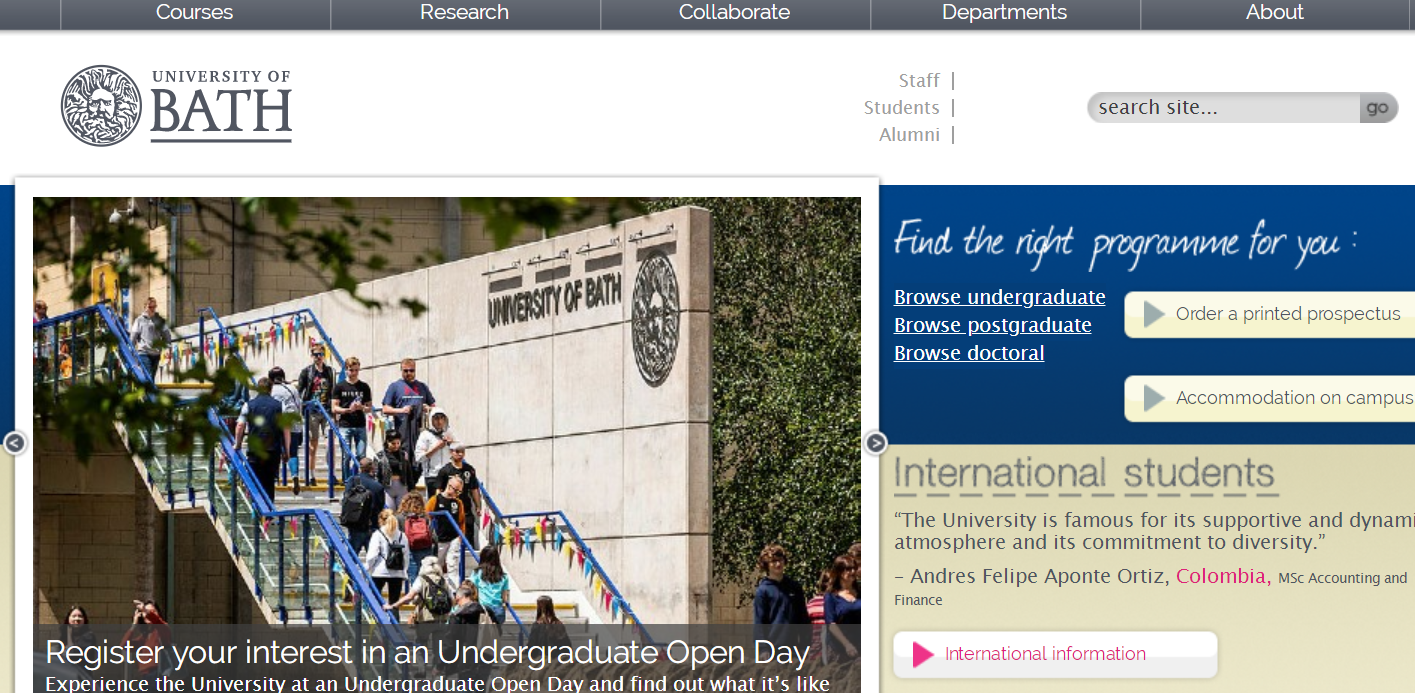Open Browse undergraduate programmes link

click(999, 298)
